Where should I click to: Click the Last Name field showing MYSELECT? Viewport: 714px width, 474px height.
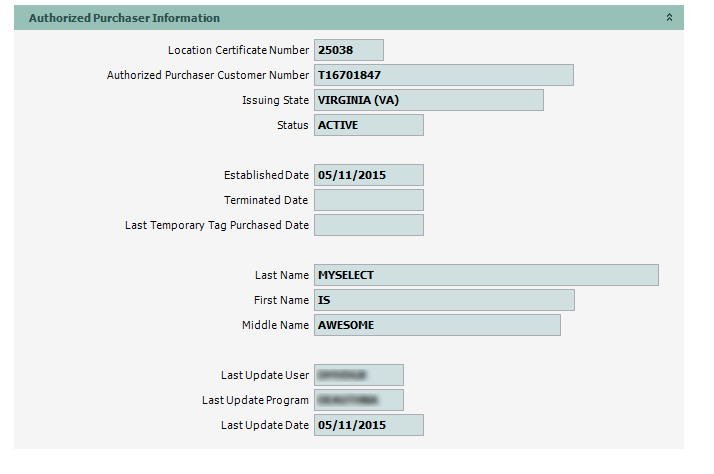pos(486,275)
